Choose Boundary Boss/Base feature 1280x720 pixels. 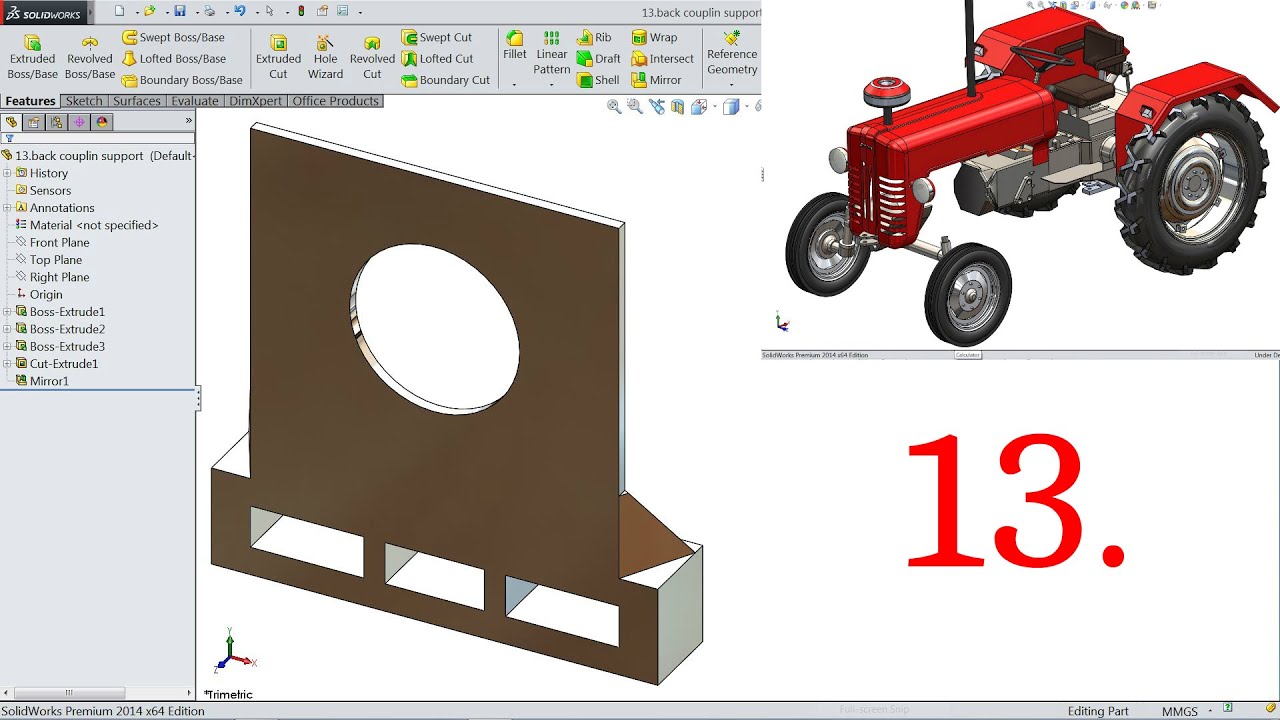point(182,80)
